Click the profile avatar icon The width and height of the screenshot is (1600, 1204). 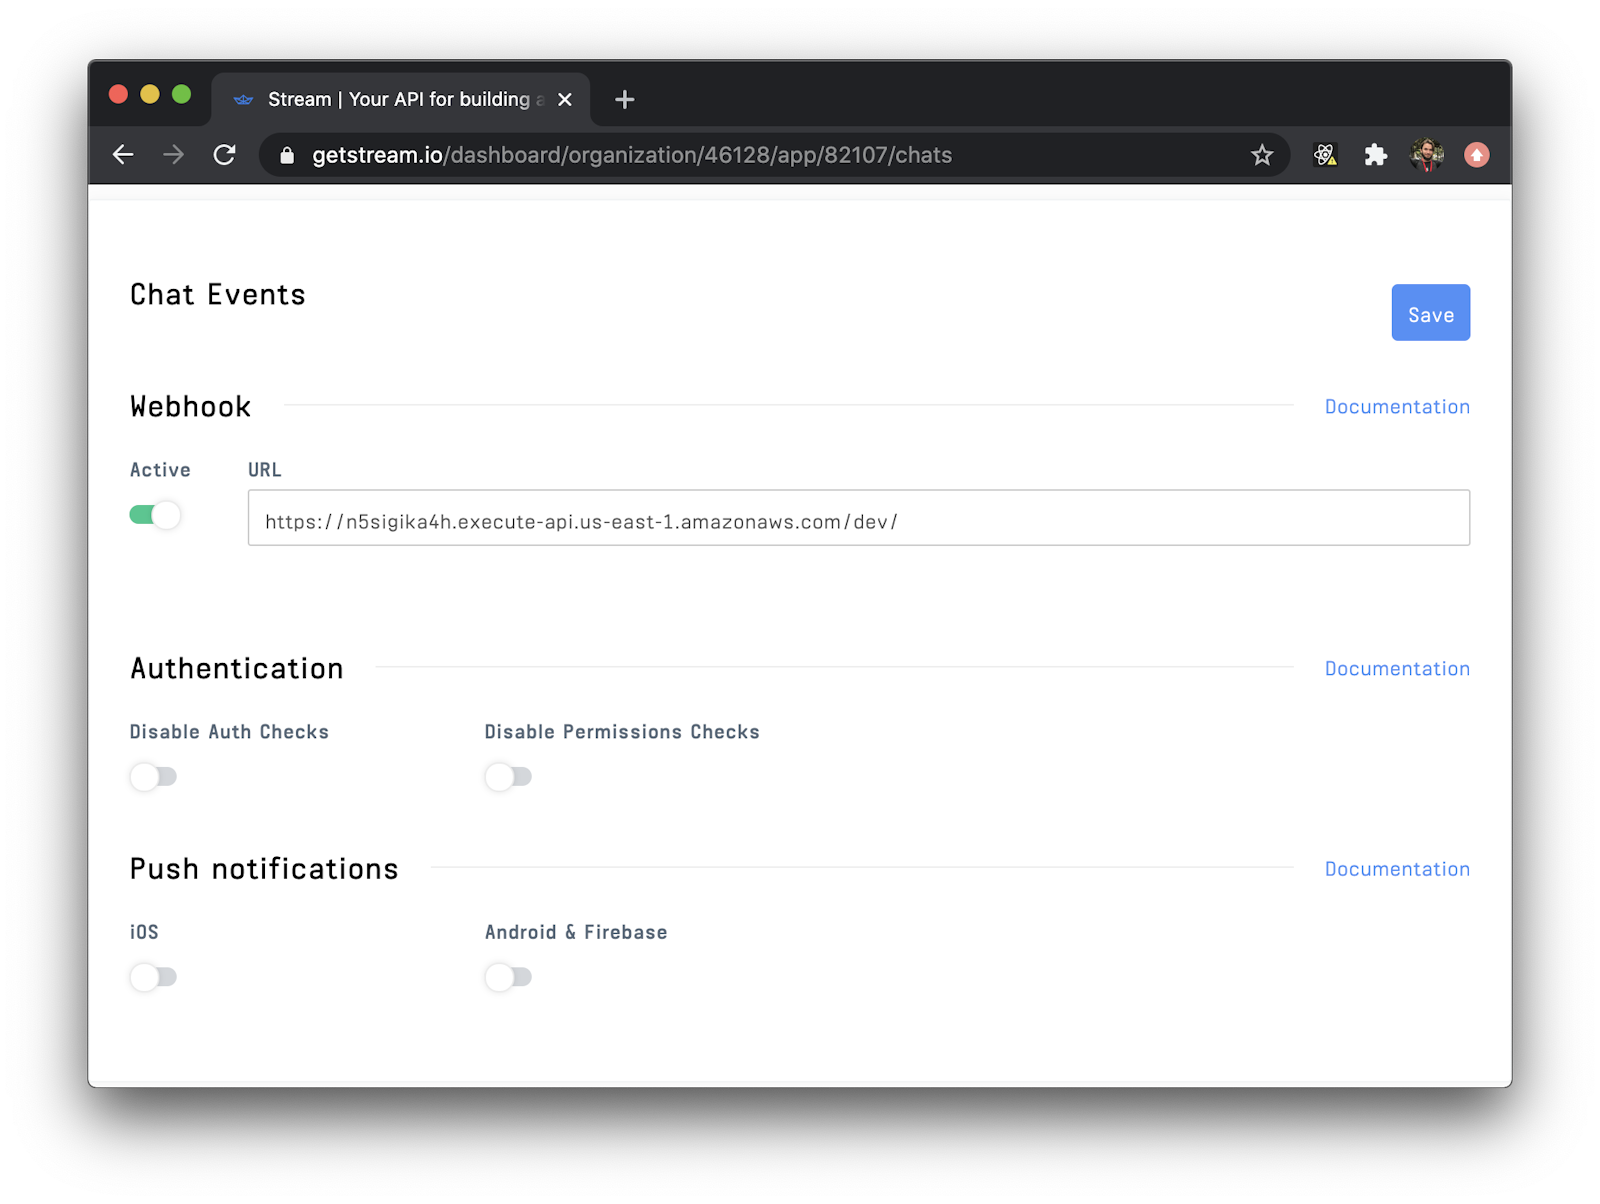click(1428, 155)
